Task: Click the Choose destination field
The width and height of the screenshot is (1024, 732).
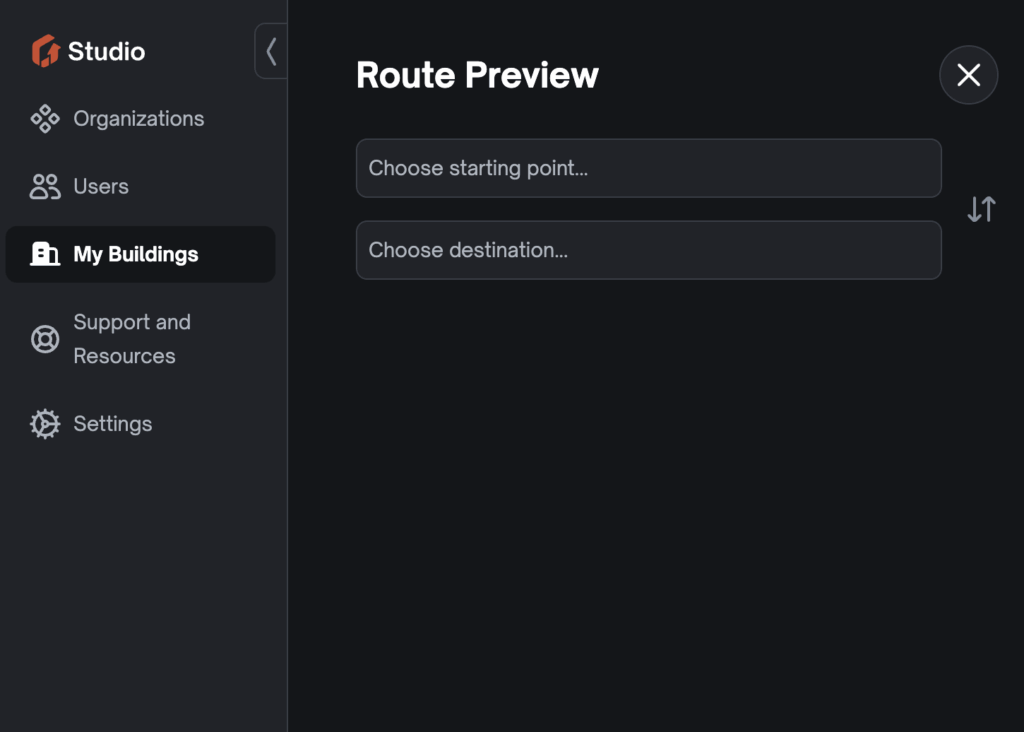Action: tap(648, 250)
